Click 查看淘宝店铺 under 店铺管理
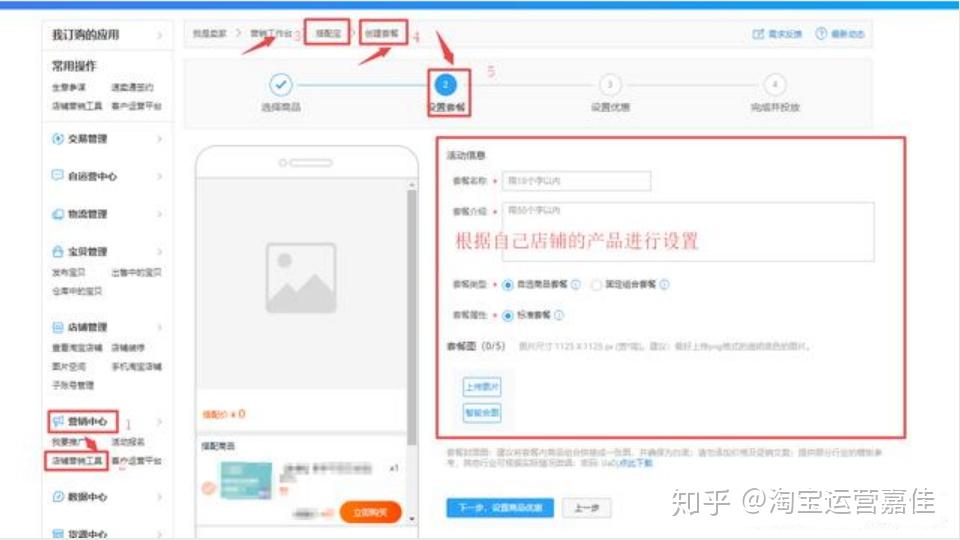This screenshot has width=960, height=540. coord(77,348)
